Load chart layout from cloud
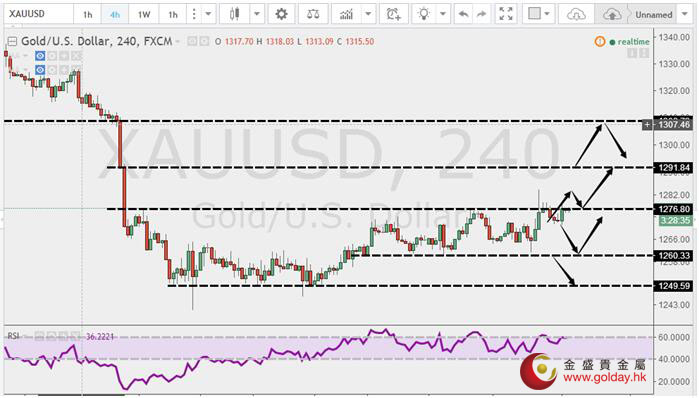 [576, 14]
